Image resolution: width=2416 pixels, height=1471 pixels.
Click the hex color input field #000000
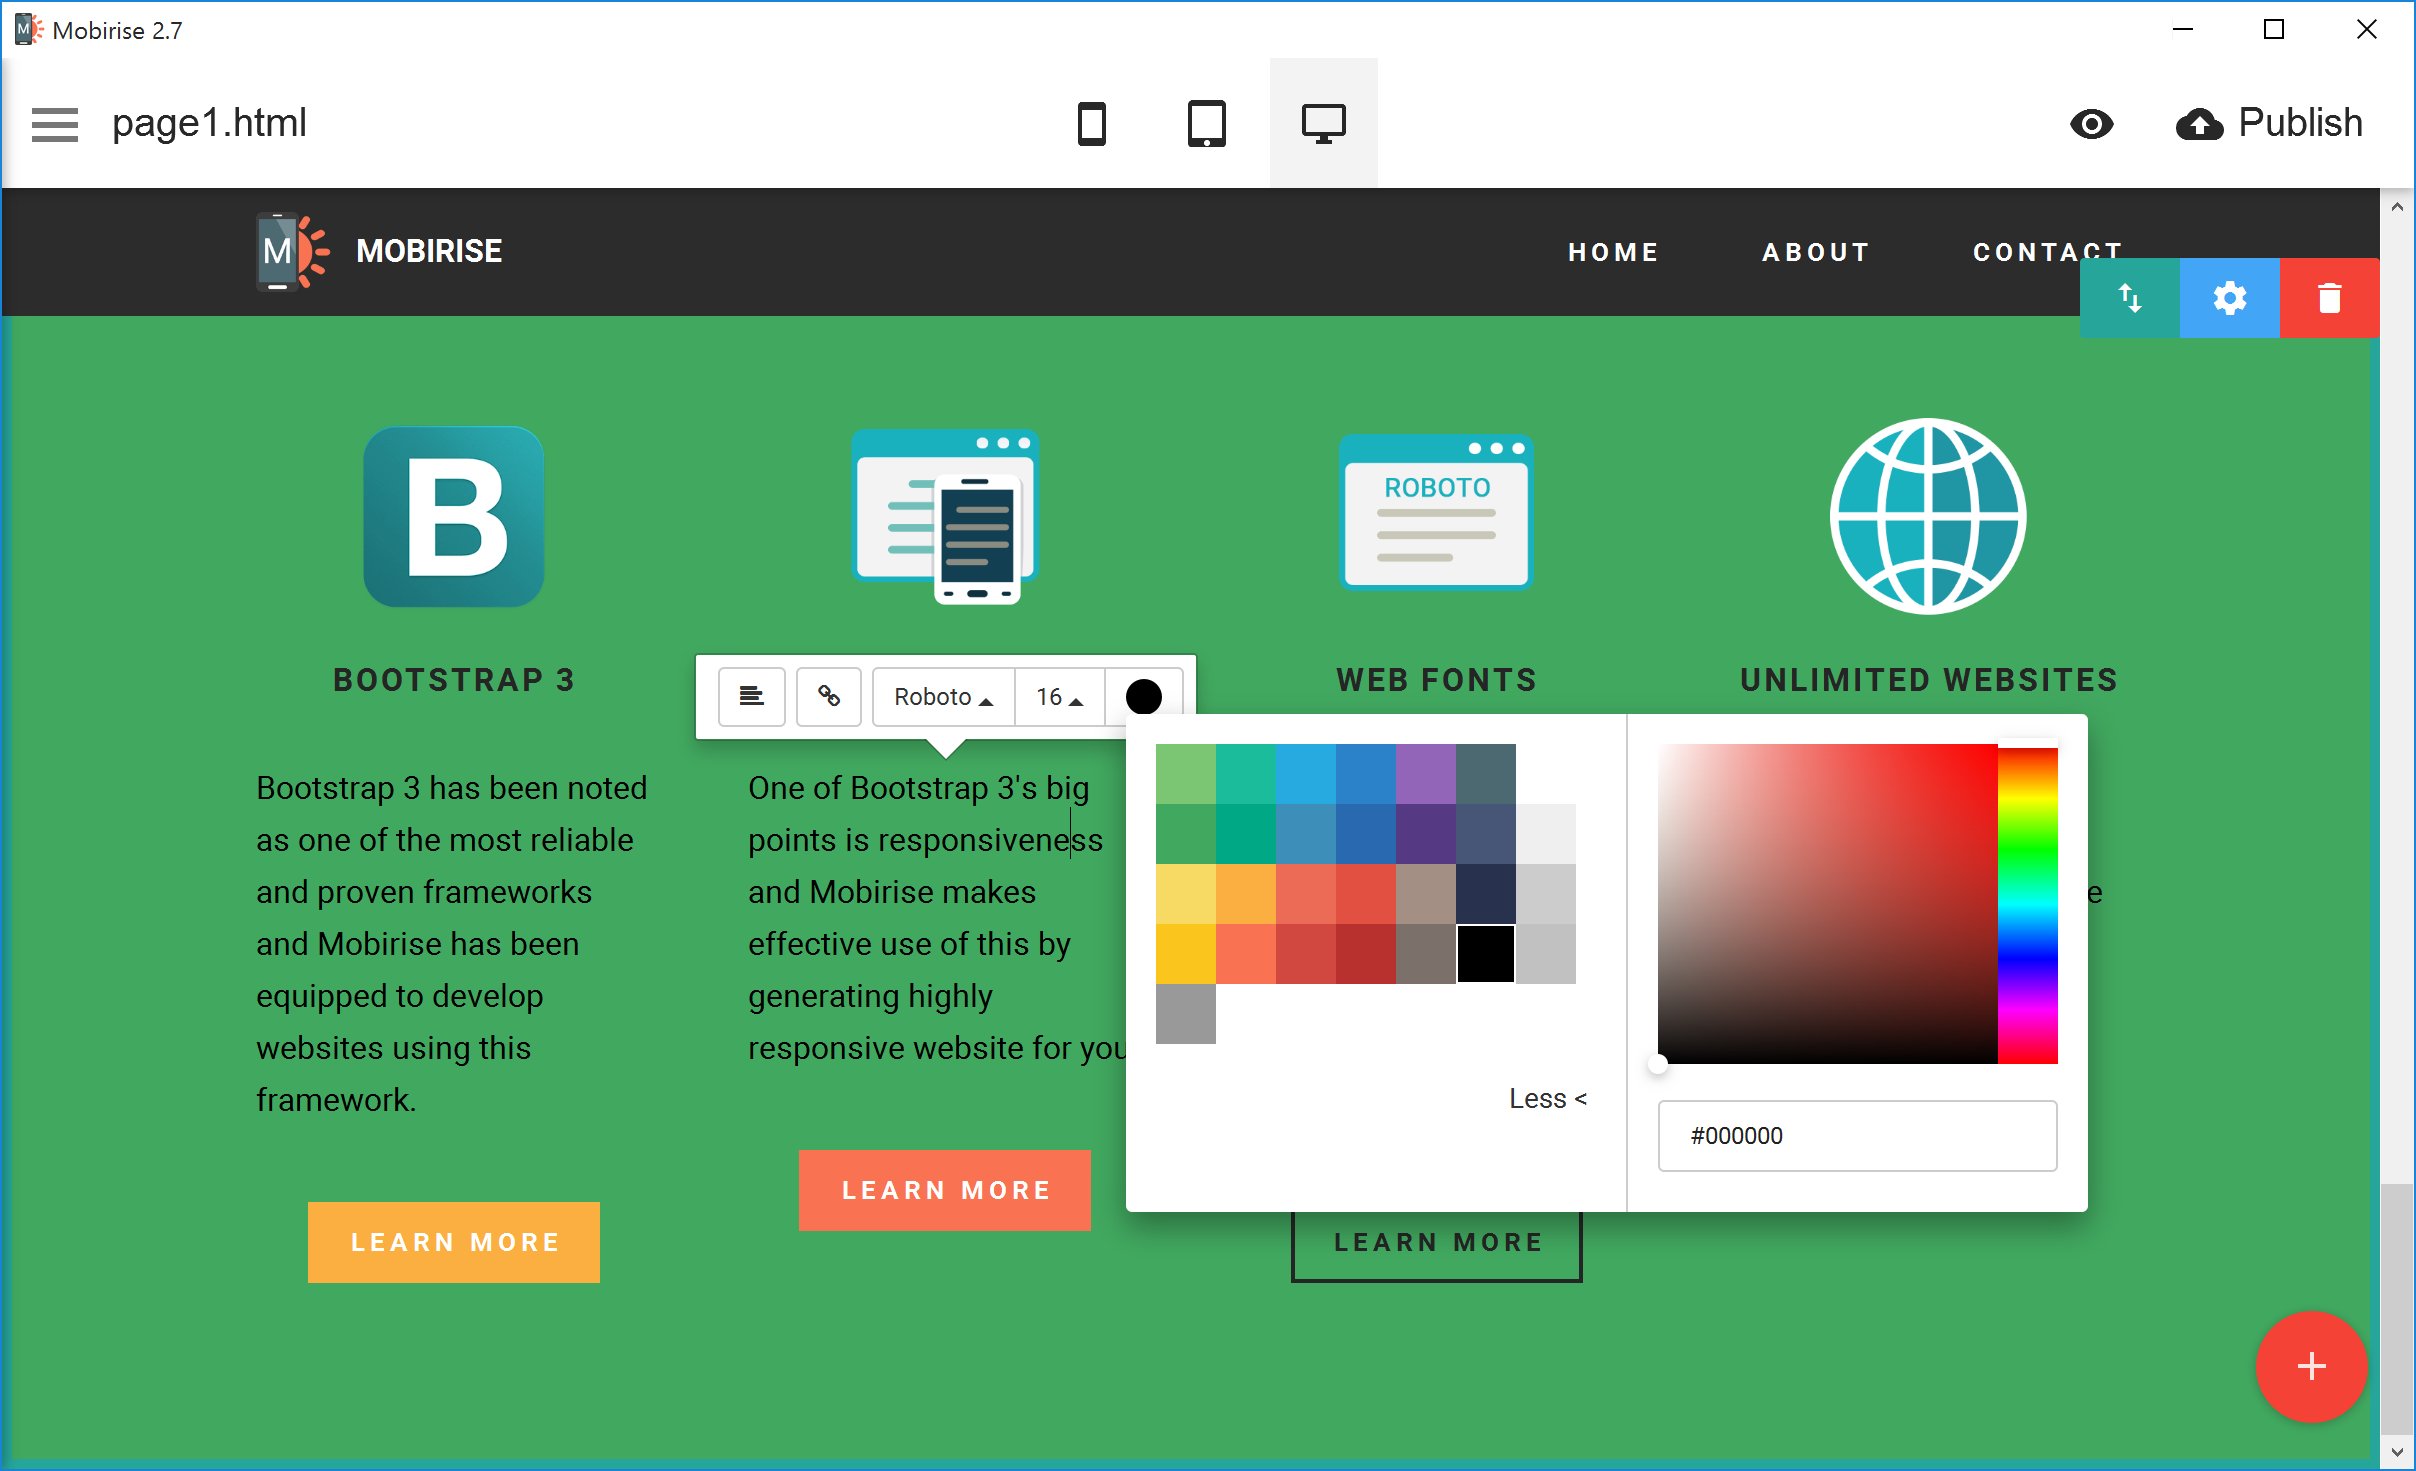coord(1860,1136)
